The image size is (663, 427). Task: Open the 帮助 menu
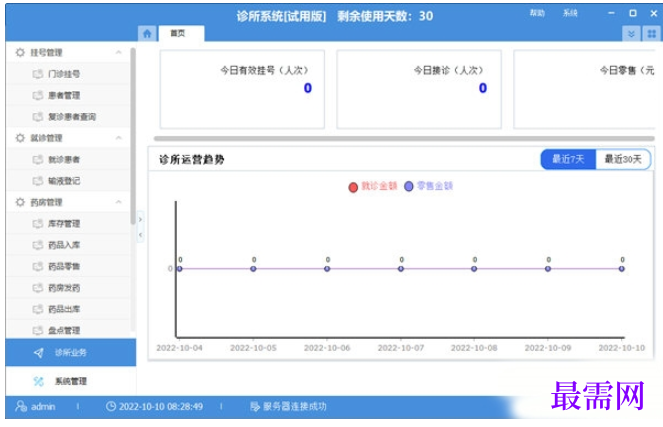click(537, 14)
